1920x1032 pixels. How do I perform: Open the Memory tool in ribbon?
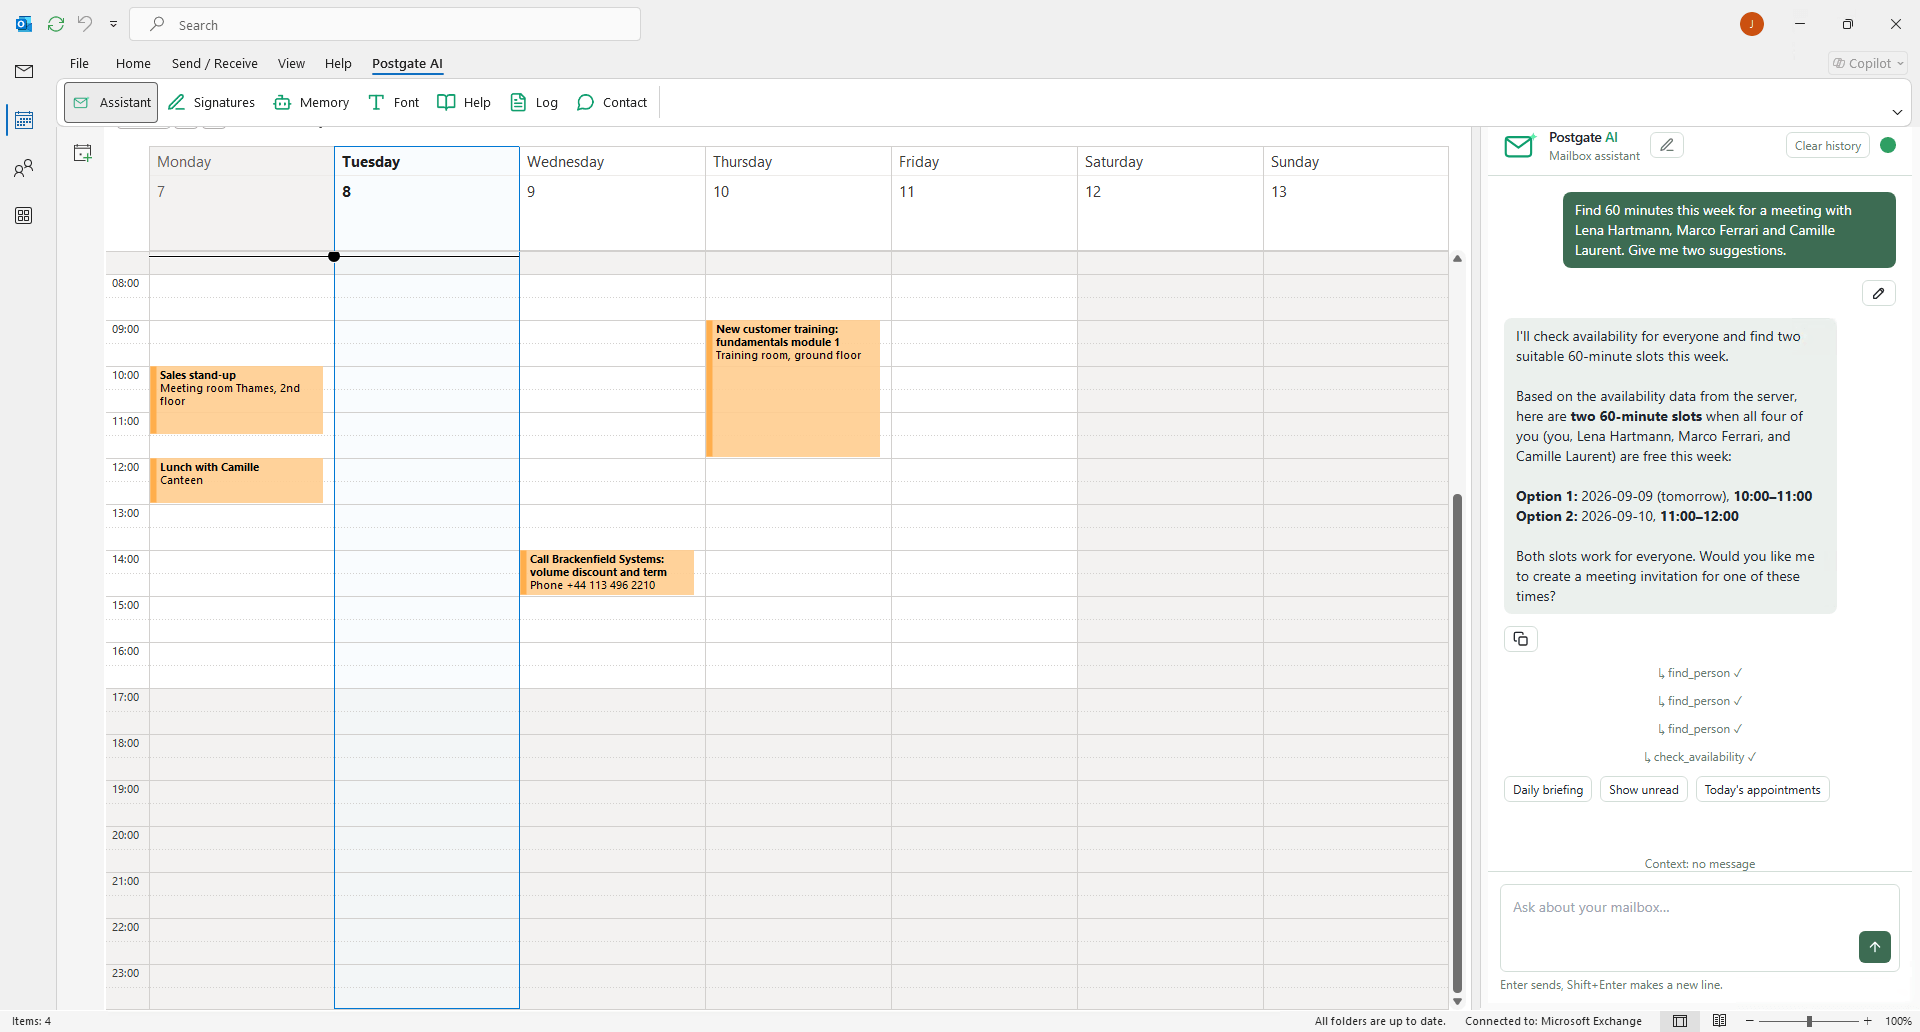[311, 102]
